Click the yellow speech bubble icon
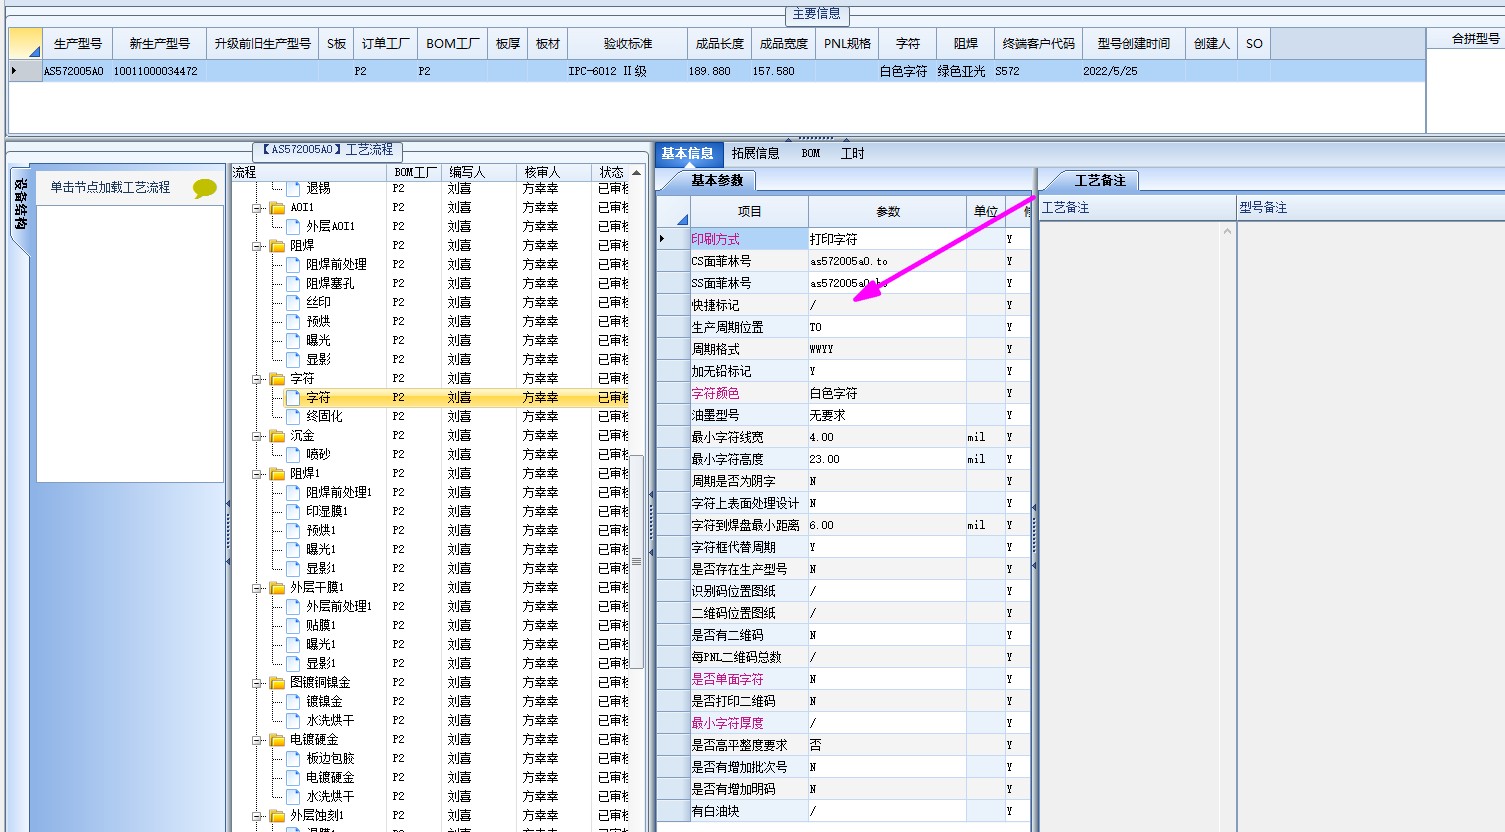The width and height of the screenshot is (1505, 832). pyautogui.click(x=205, y=188)
